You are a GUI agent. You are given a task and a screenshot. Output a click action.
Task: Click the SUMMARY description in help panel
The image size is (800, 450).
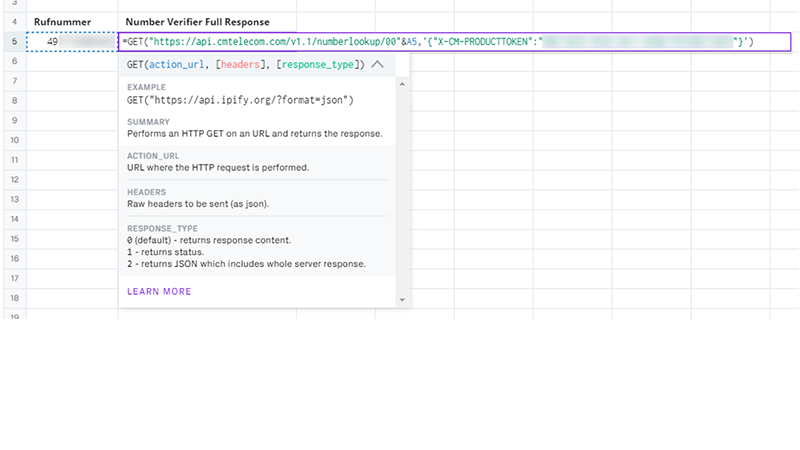pyautogui.click(x=255, y=134)
